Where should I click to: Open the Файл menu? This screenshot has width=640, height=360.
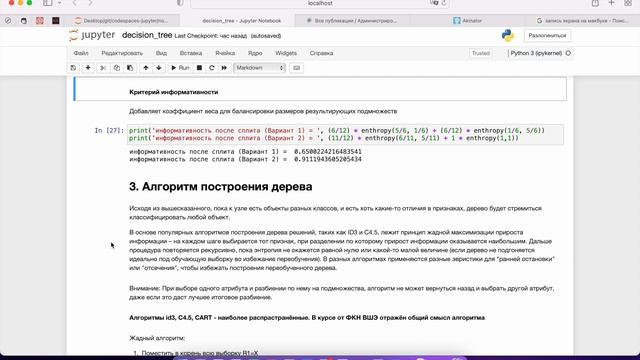pos(81,53)
